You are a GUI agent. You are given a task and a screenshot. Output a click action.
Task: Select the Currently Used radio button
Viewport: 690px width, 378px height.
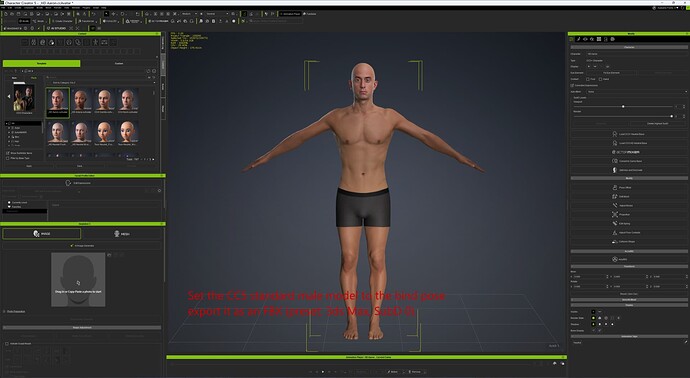[x=9, y=202]
